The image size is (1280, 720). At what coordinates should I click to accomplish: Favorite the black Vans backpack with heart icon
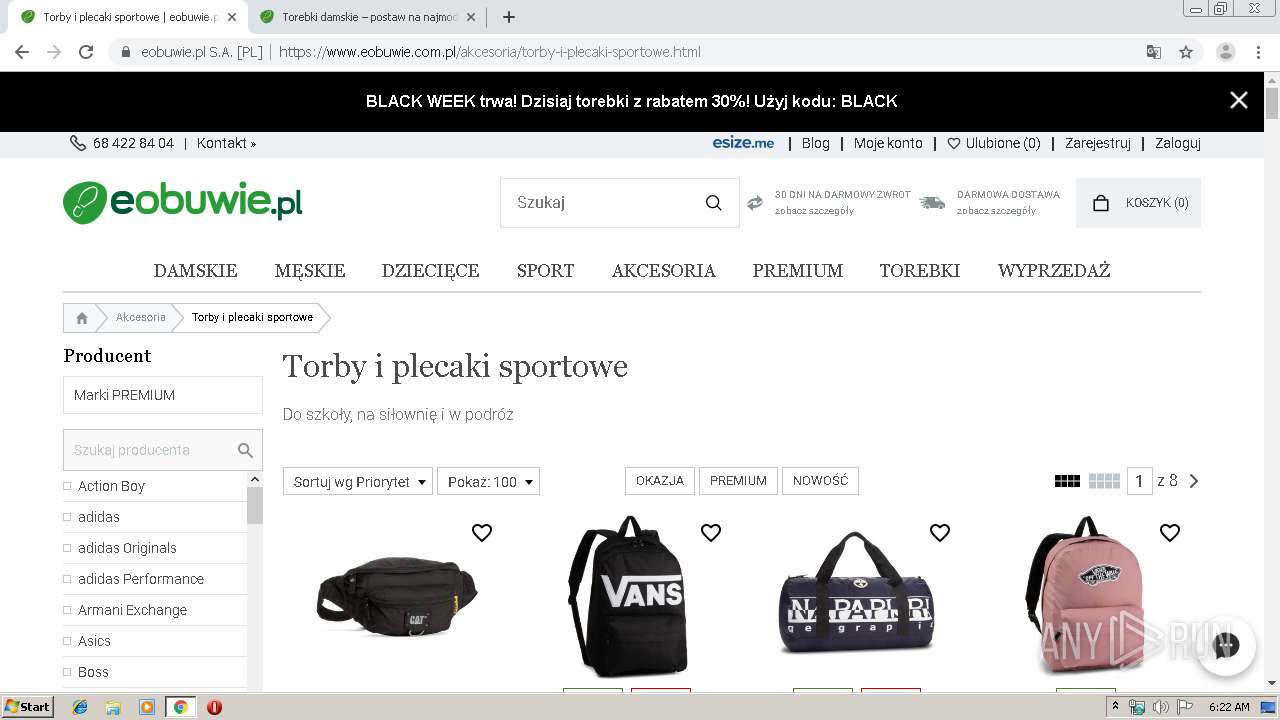(x=711, y=533)
